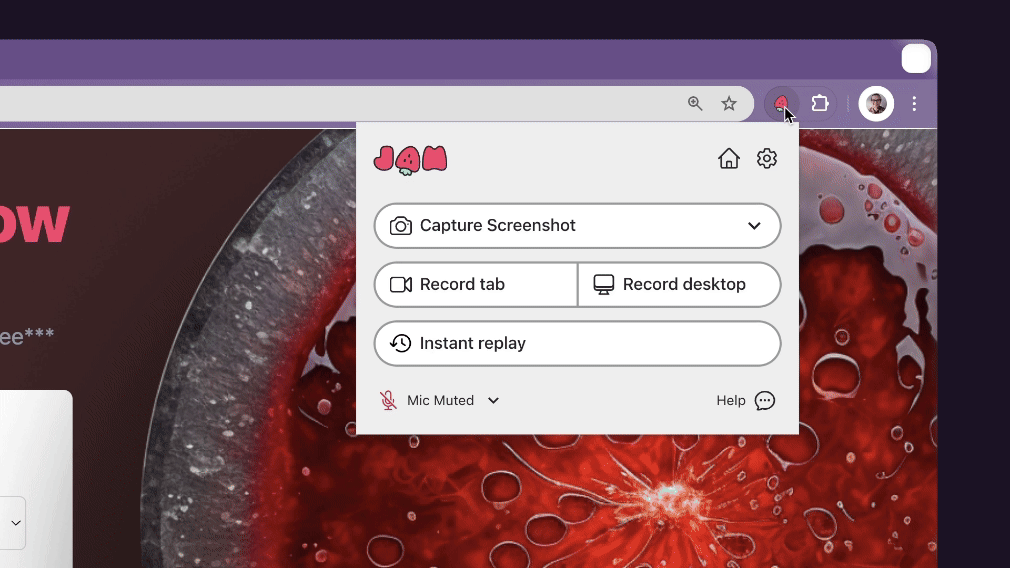Click the Jam logo in popup
This screenshot has width=1010, height=568.
coord(410,160)
